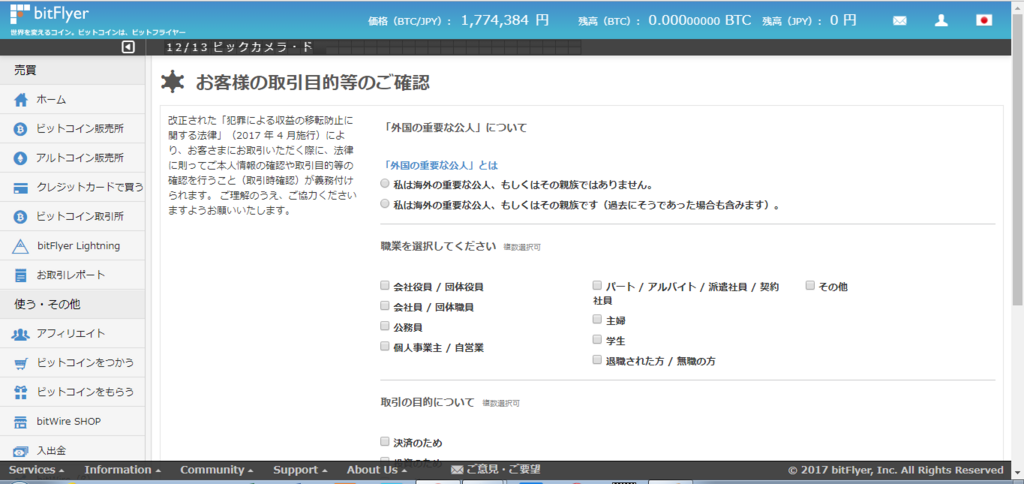
Task: Open アフィリエイト in the sidebar
Action: (x=72, y=334)
